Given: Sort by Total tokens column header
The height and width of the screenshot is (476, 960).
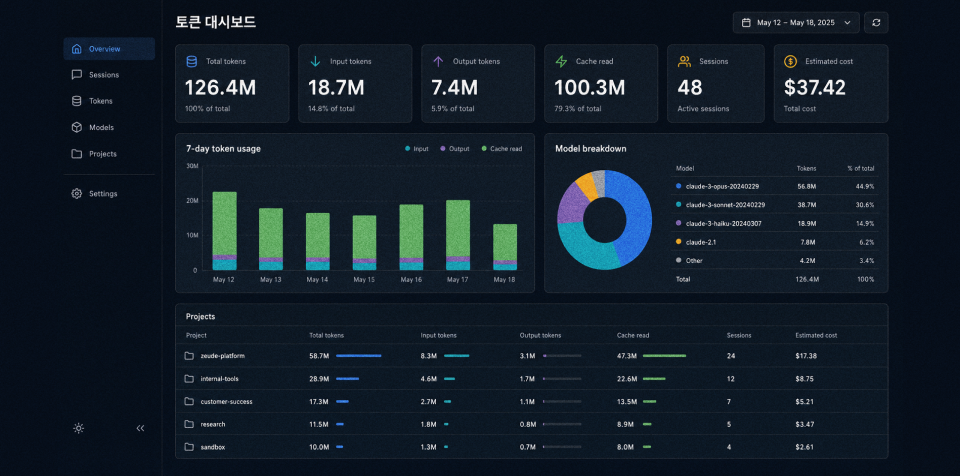Looking at the screenshot, I should click(x=326, y=336).
